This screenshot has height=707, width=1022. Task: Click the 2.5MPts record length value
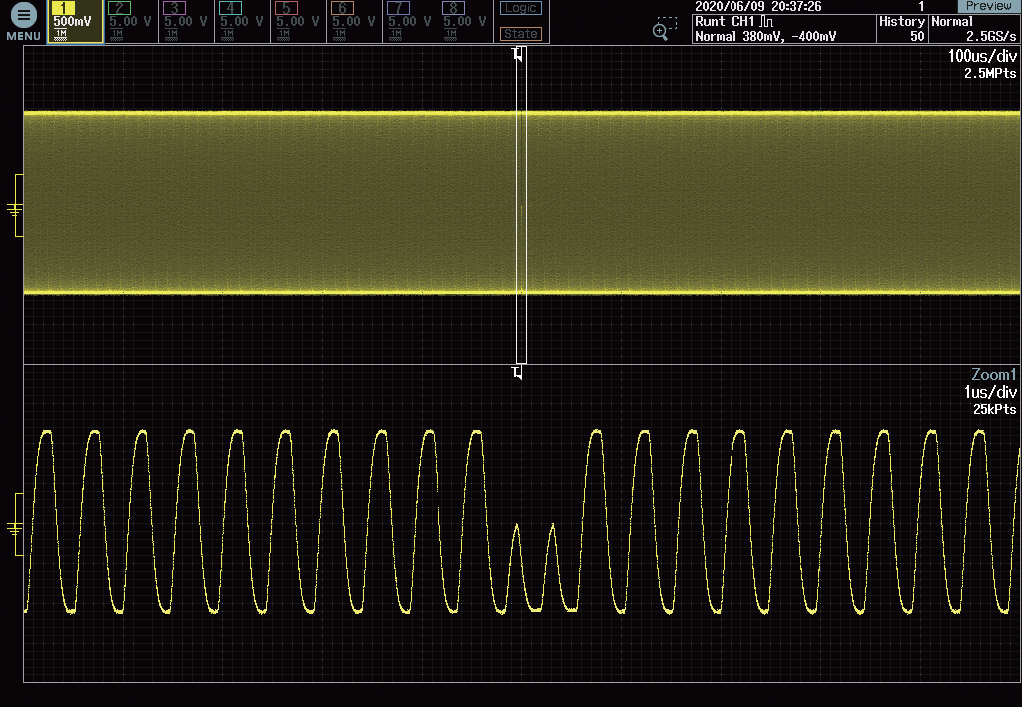pyautogui.click(x=990, y=74)
